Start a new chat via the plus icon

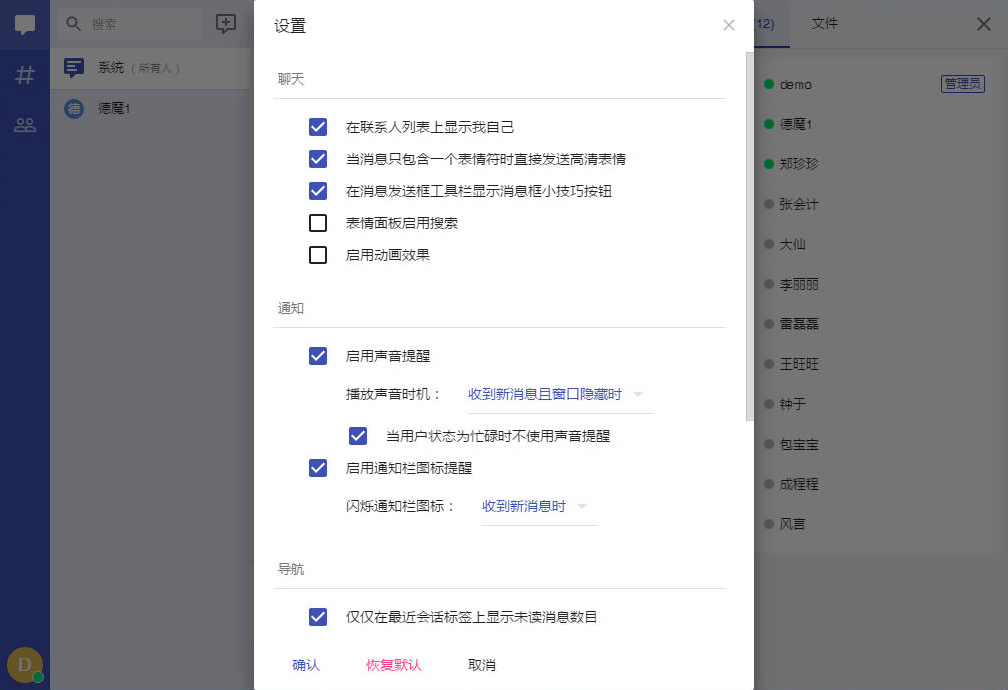pos(226,24)
